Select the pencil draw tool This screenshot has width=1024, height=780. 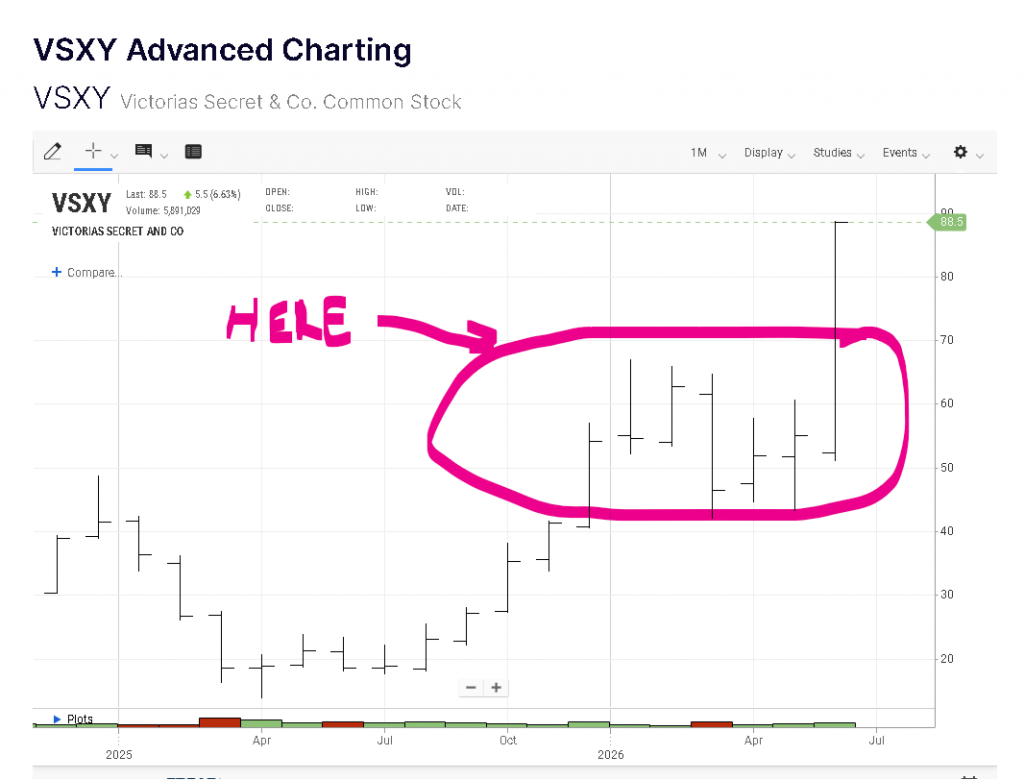pyautogui.click(x=53, y=152)
